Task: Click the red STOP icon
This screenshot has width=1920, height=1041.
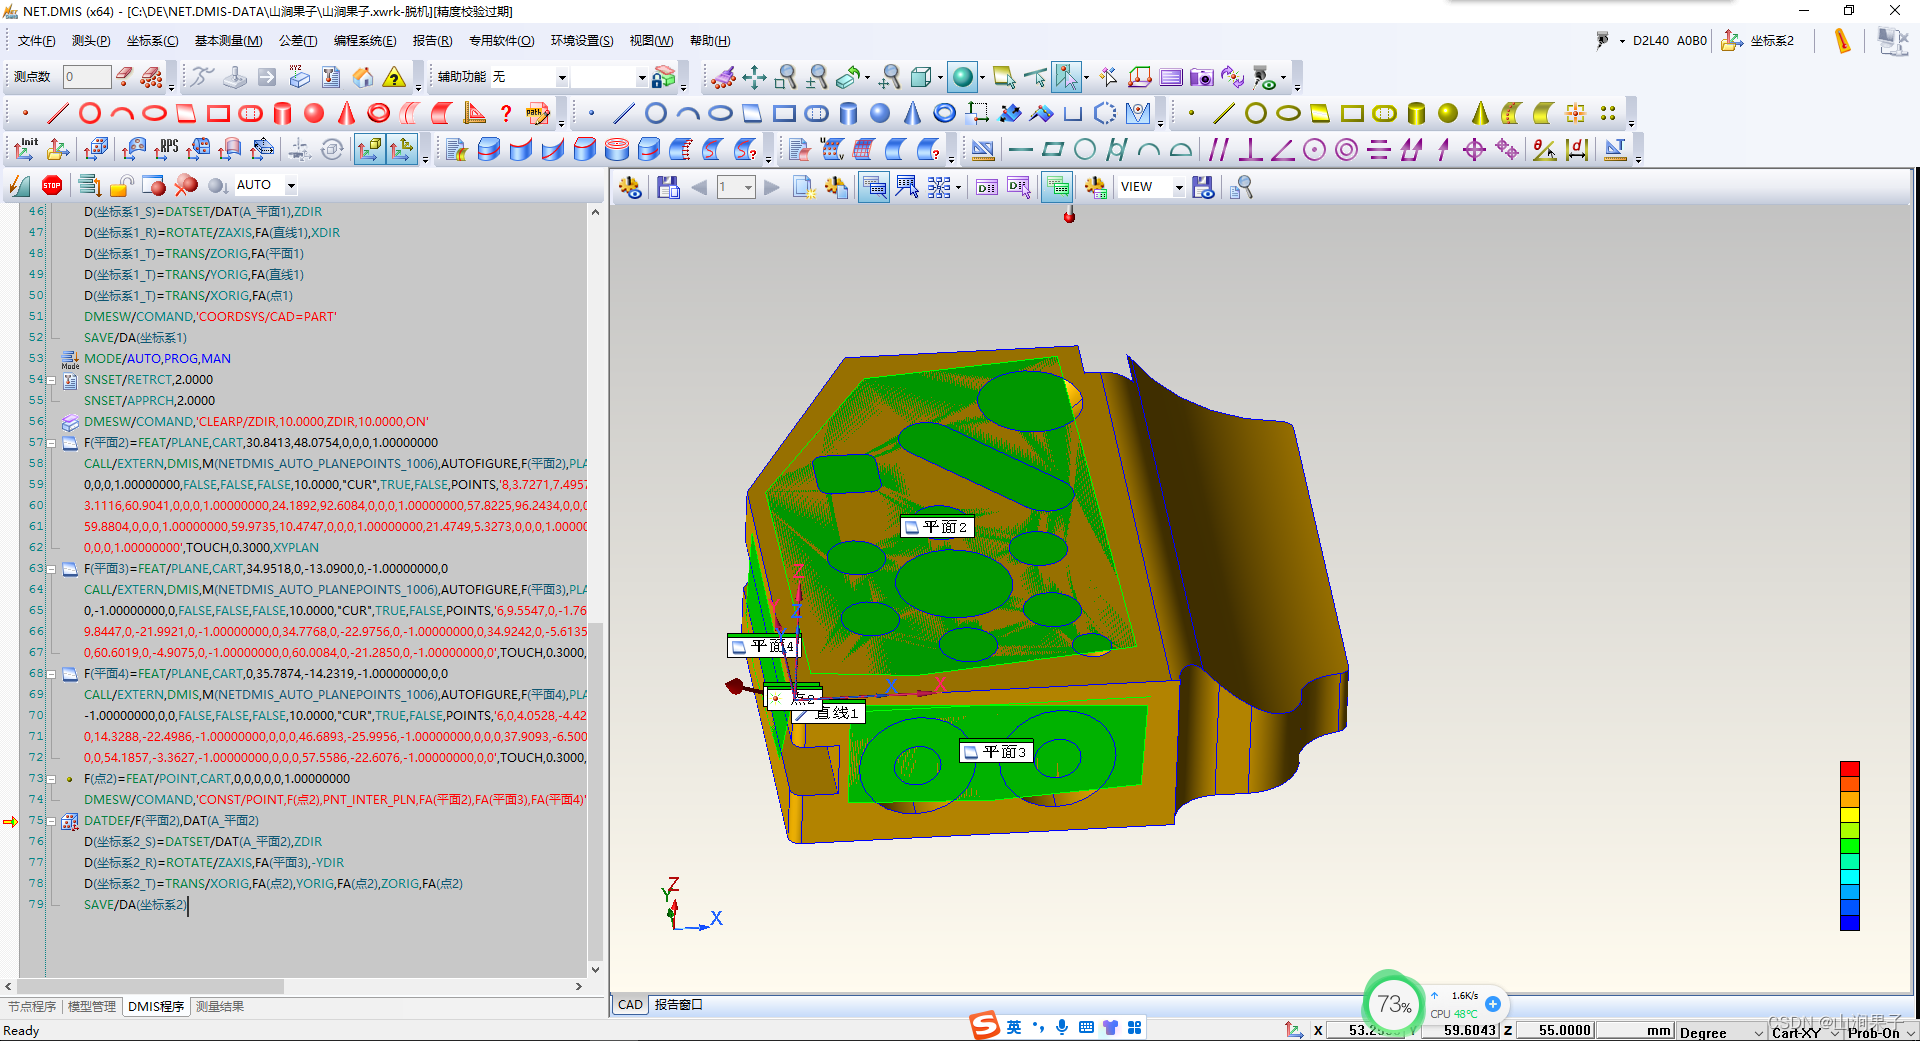Action: [x=52, y=185]
